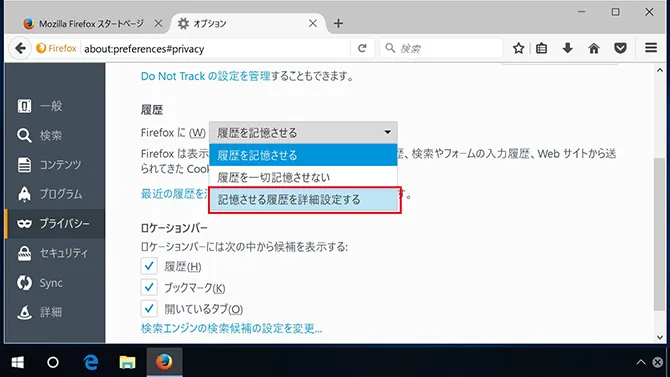Open a new tab with plus button

(x=338, y=24)
